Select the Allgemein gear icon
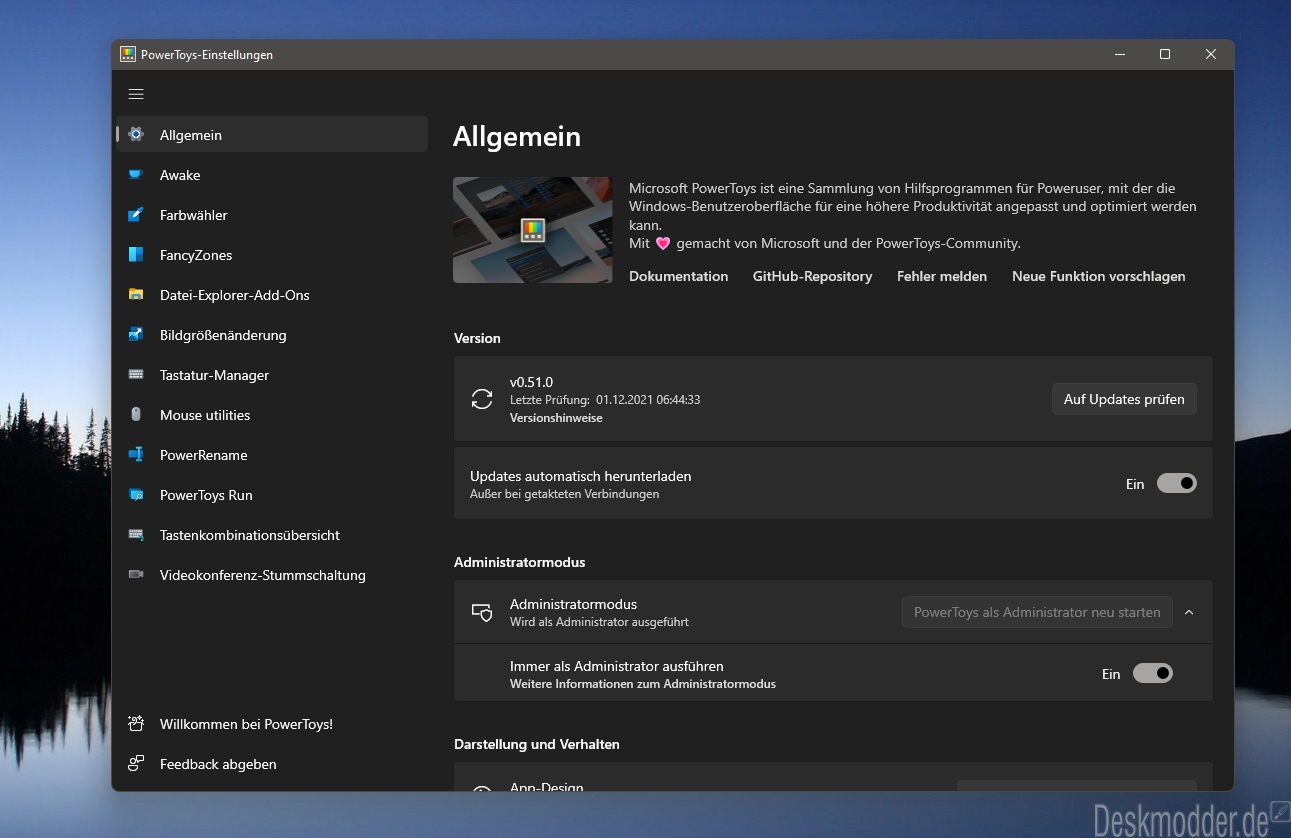The width and height of the screenshot is (1291, 838). 136,134
